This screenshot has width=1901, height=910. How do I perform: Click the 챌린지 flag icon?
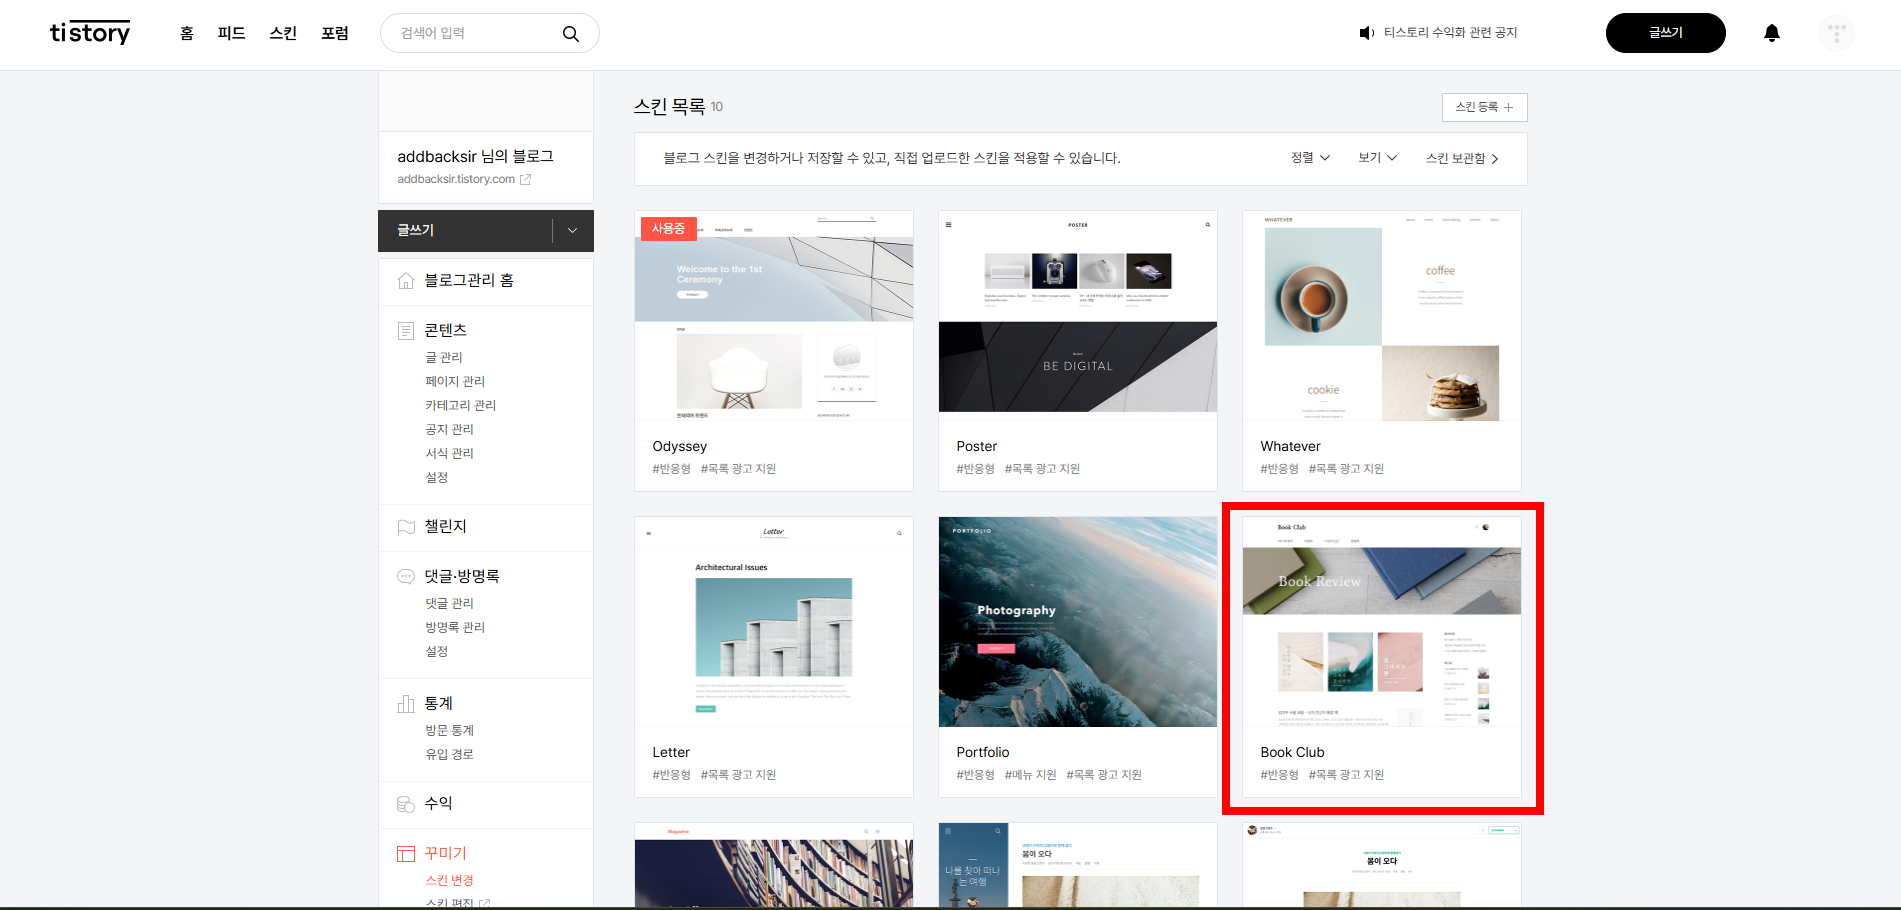pos(406,527)
